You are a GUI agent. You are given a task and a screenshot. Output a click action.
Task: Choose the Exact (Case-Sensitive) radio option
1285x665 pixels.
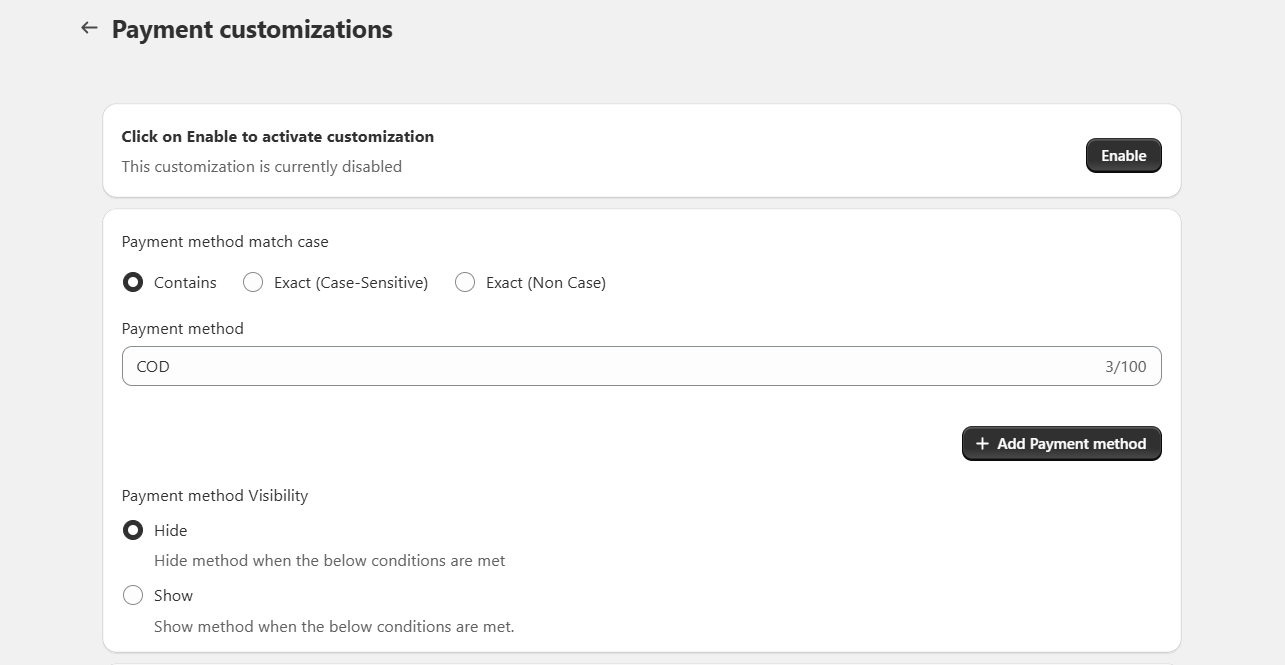point(253,283)
